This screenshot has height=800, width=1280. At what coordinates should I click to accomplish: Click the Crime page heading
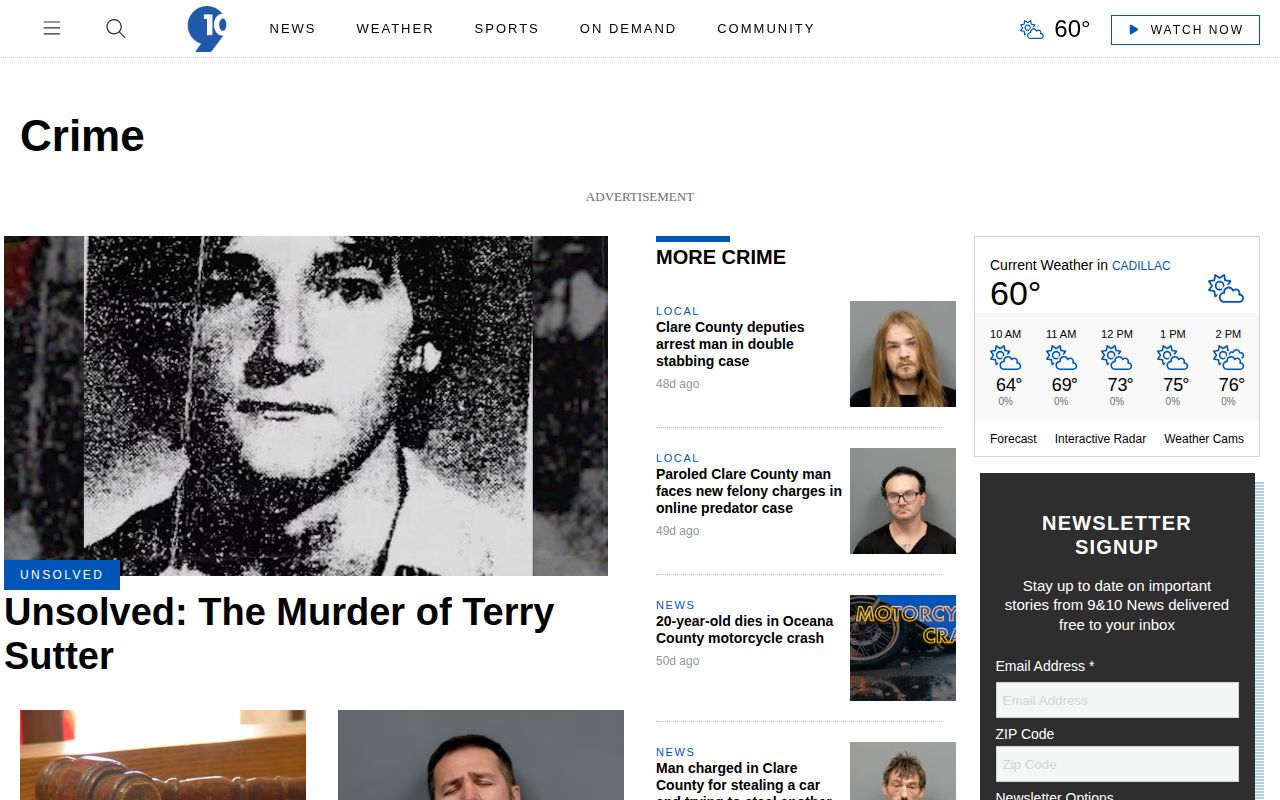(82, 136)
